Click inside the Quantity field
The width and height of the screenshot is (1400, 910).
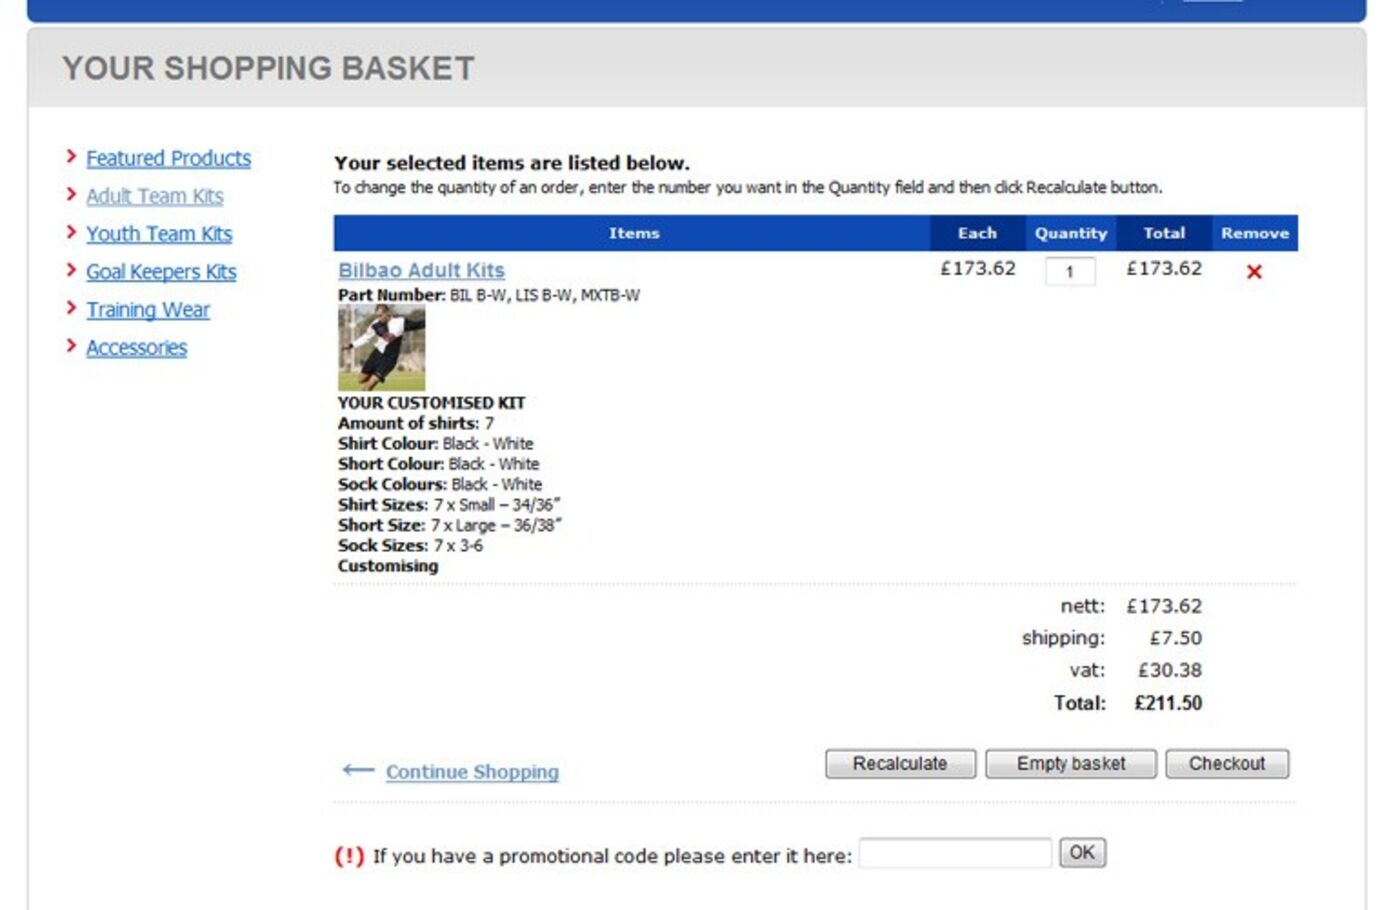pos(1070,272)
